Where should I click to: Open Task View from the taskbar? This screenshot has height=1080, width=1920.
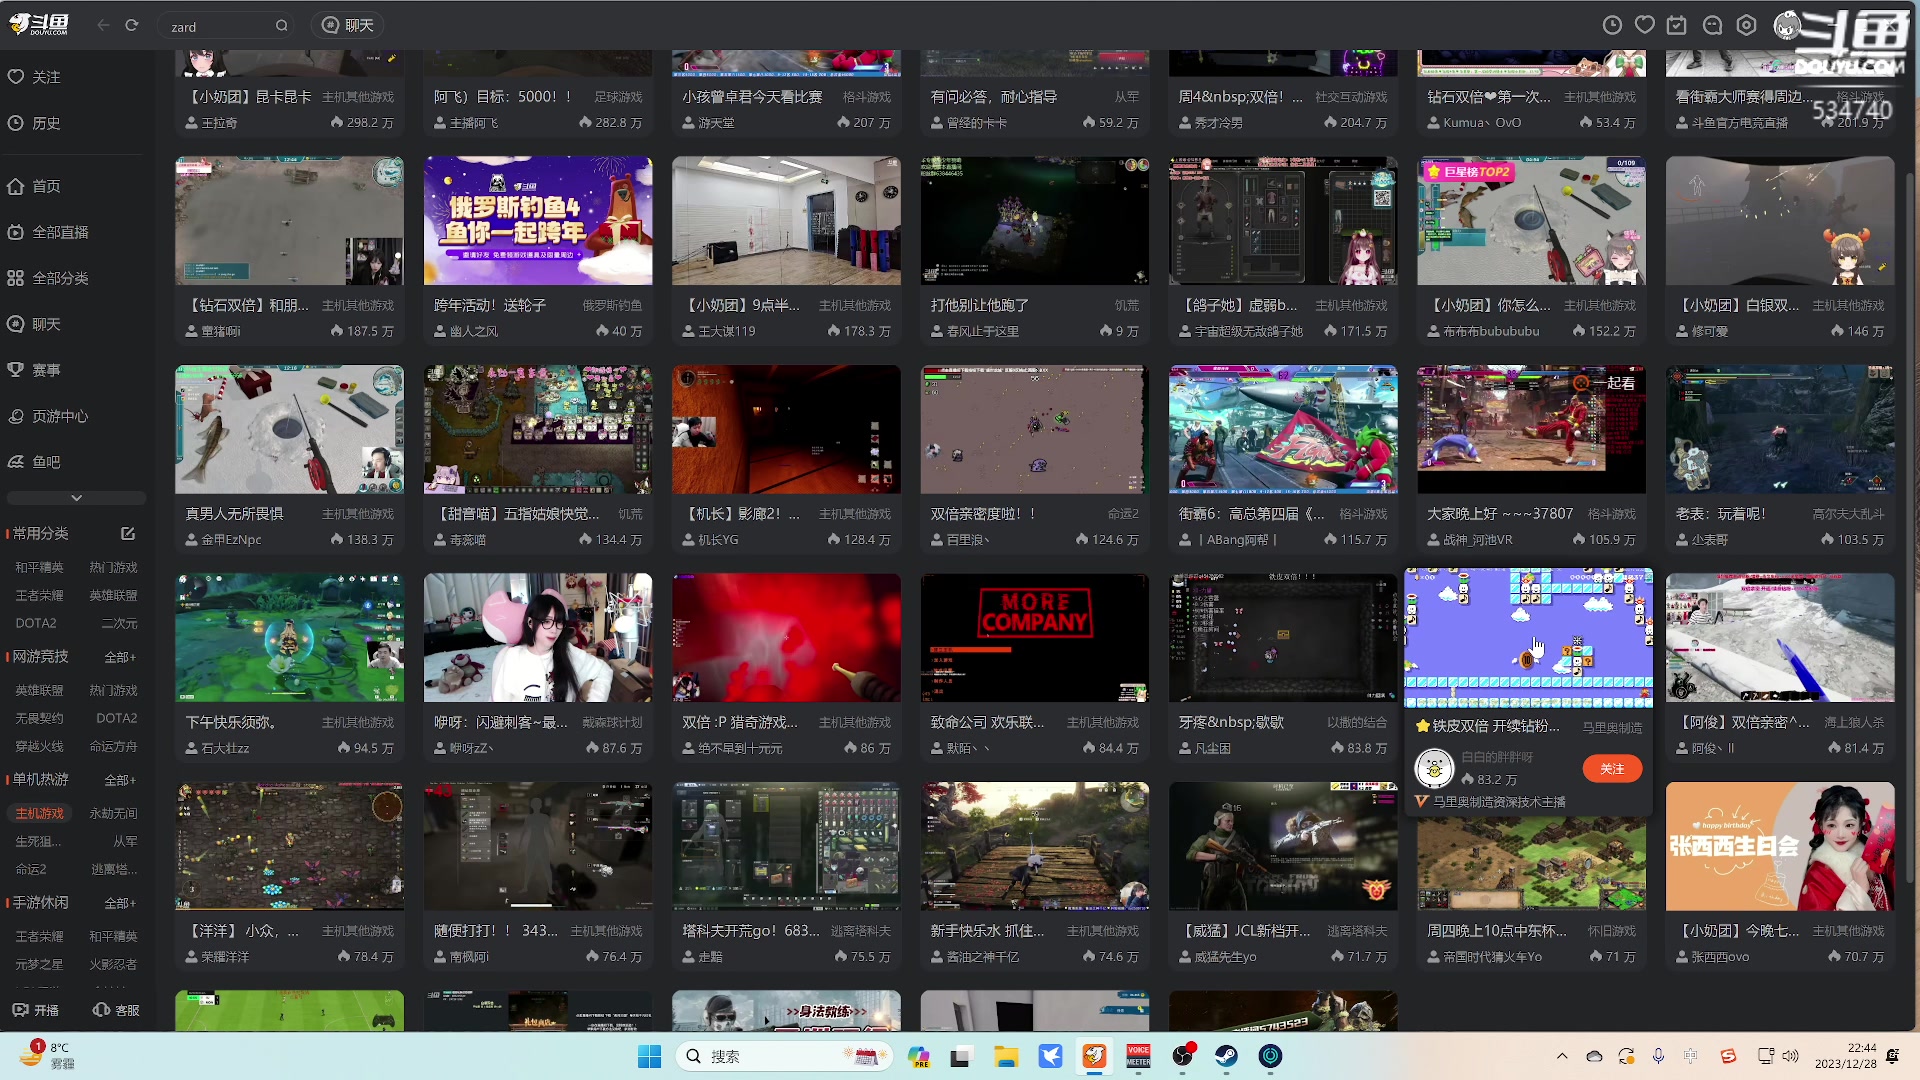pos(961,1056)
